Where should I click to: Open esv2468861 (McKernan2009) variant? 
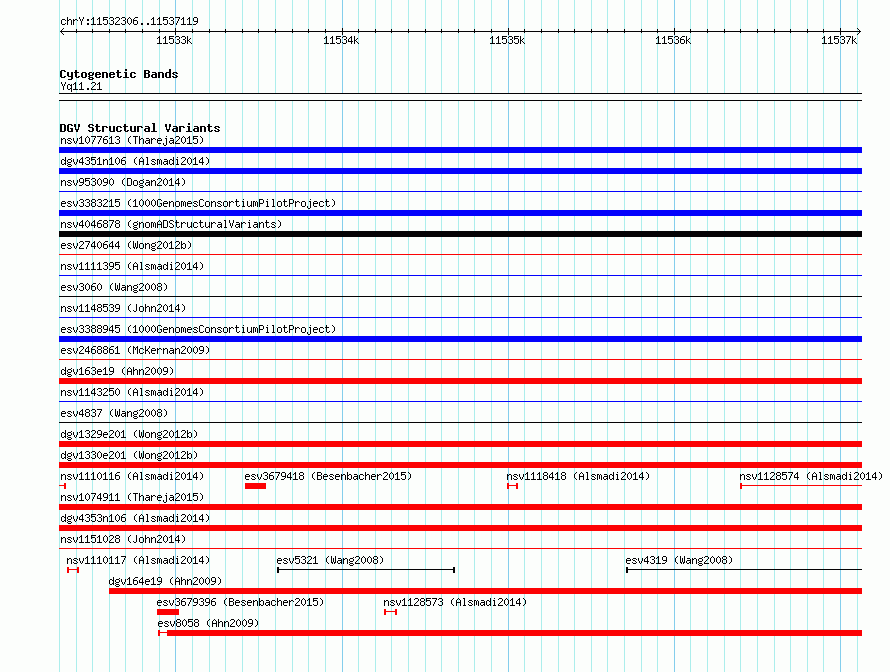(x=135, y=350)
